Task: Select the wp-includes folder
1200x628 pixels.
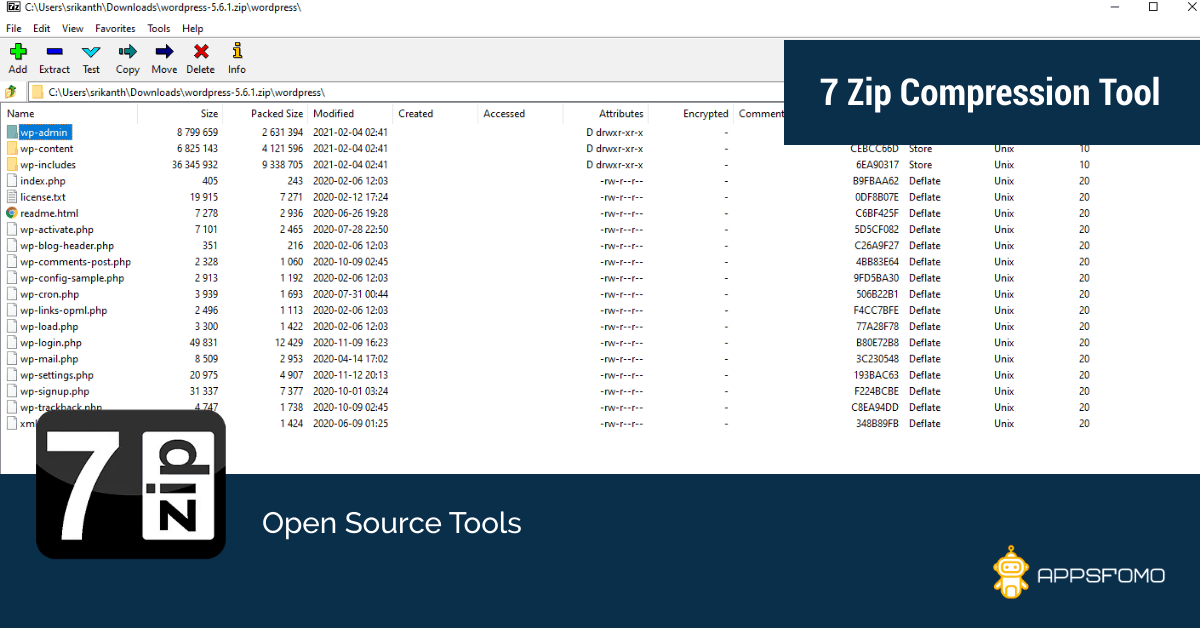Action: 47,165
